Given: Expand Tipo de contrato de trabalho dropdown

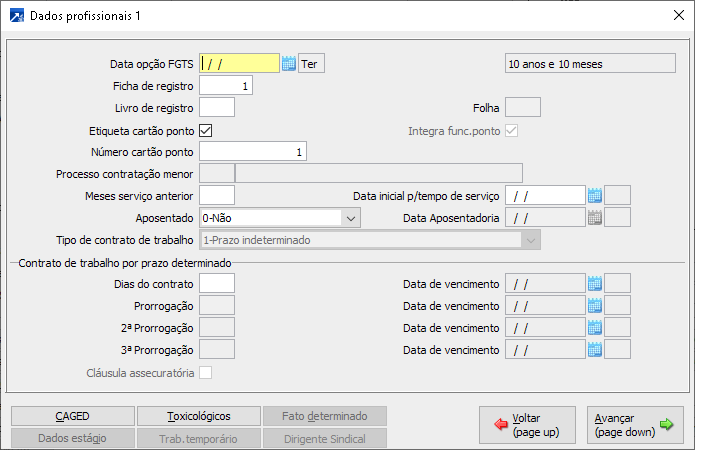Looking at the screenshot, I should tap(530, 239).
